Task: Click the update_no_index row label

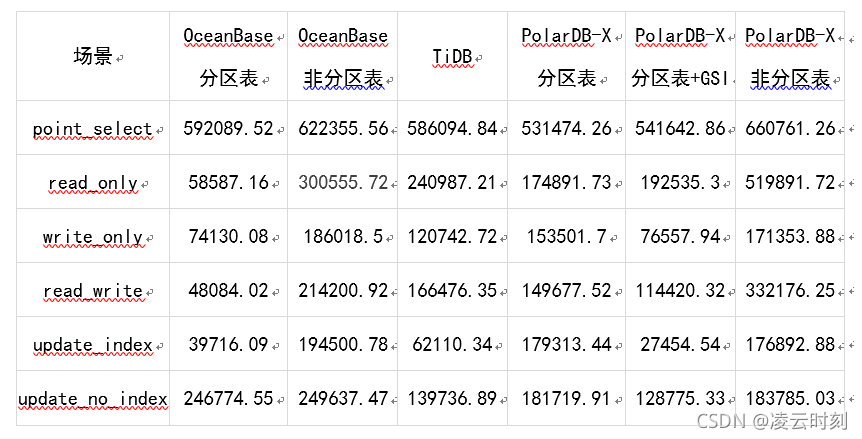Action: [x=93, y=399]
